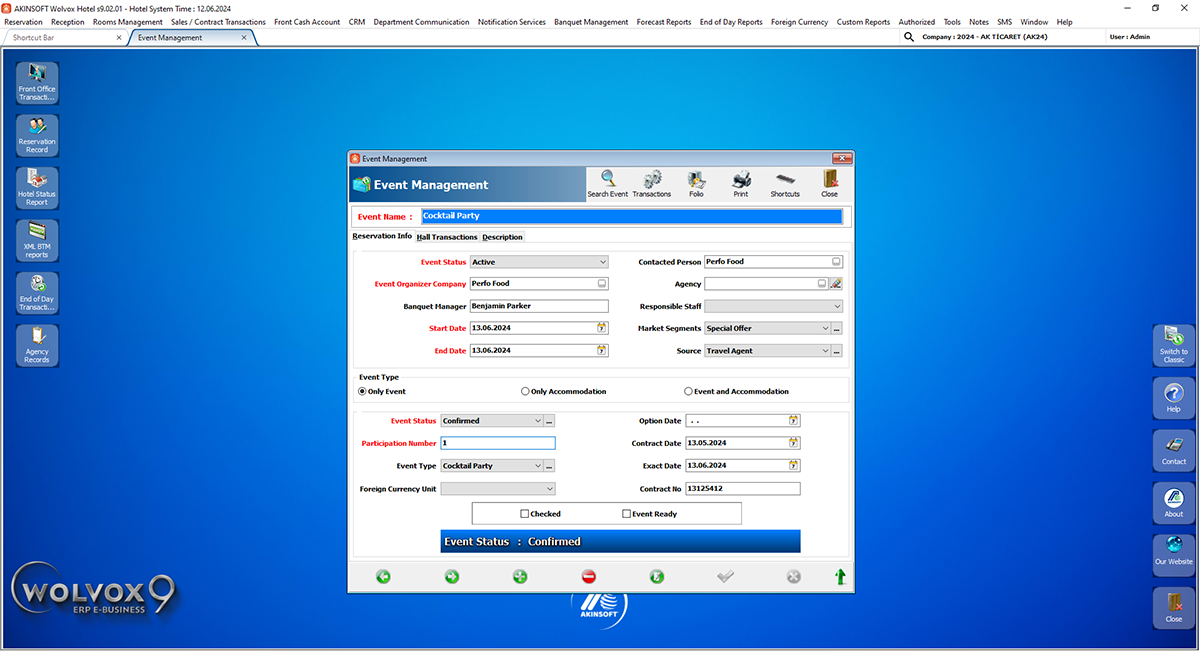Open Help from right sidebar
This screenshot has width=1200, height=653.
(x=1173, y=398)
